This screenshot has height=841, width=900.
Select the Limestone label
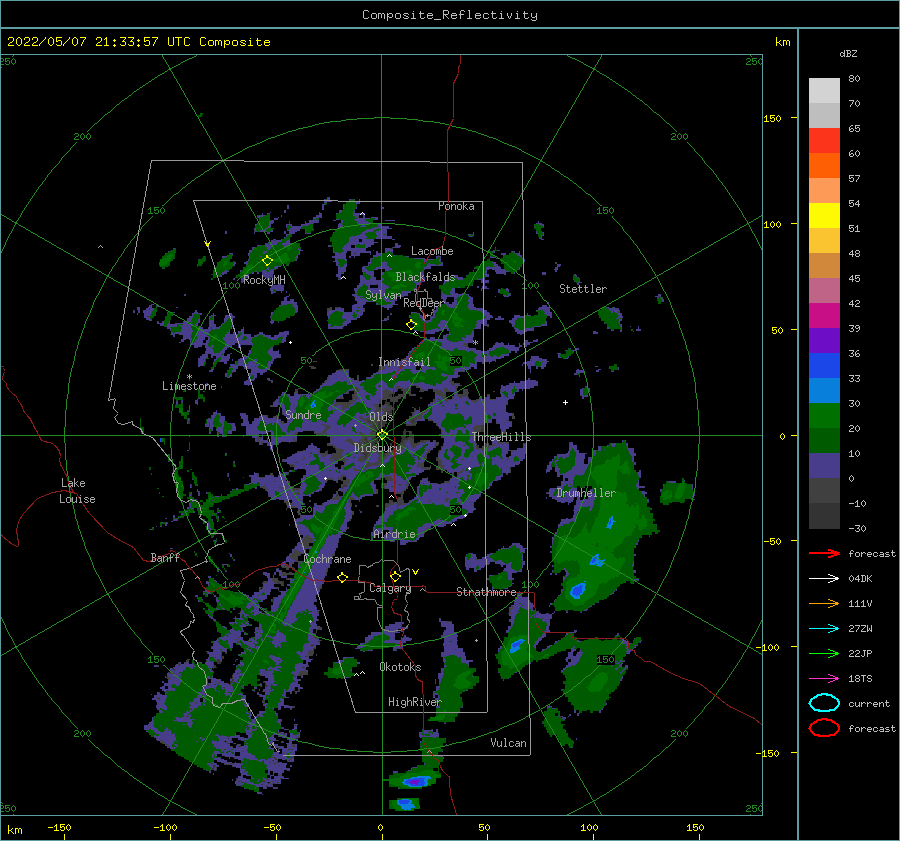[x=189, y=386]
